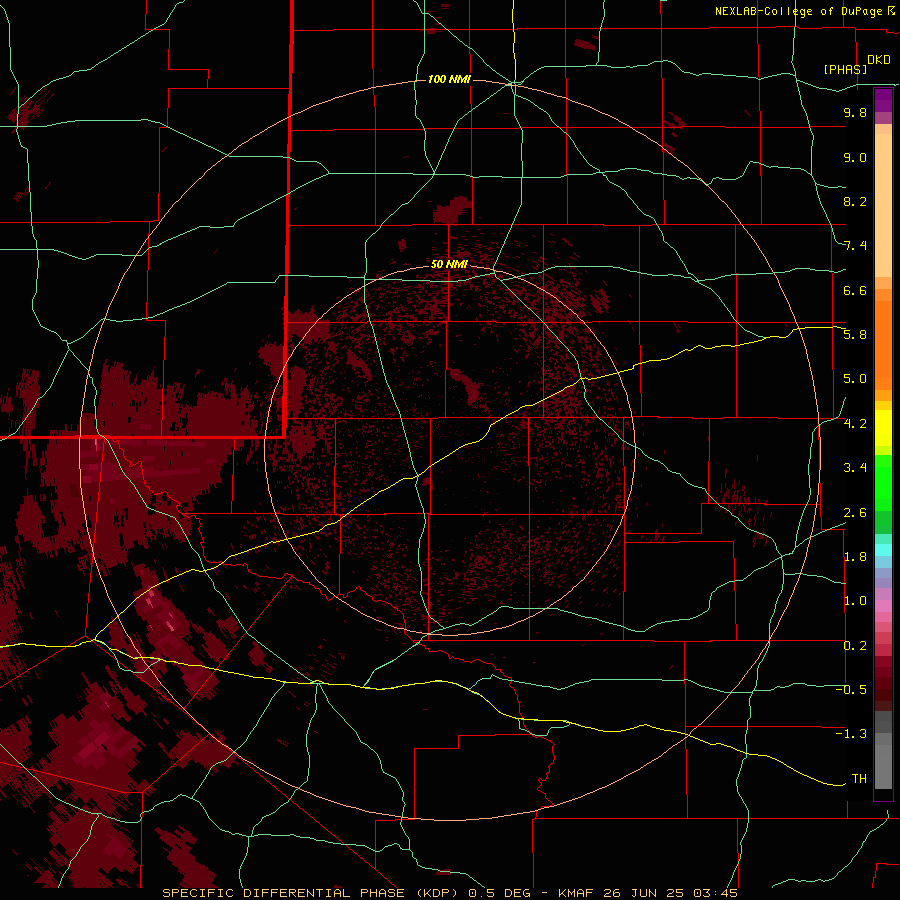
Task: Click the (KDP) product abbreviation in caption
Action: point(437,893)
